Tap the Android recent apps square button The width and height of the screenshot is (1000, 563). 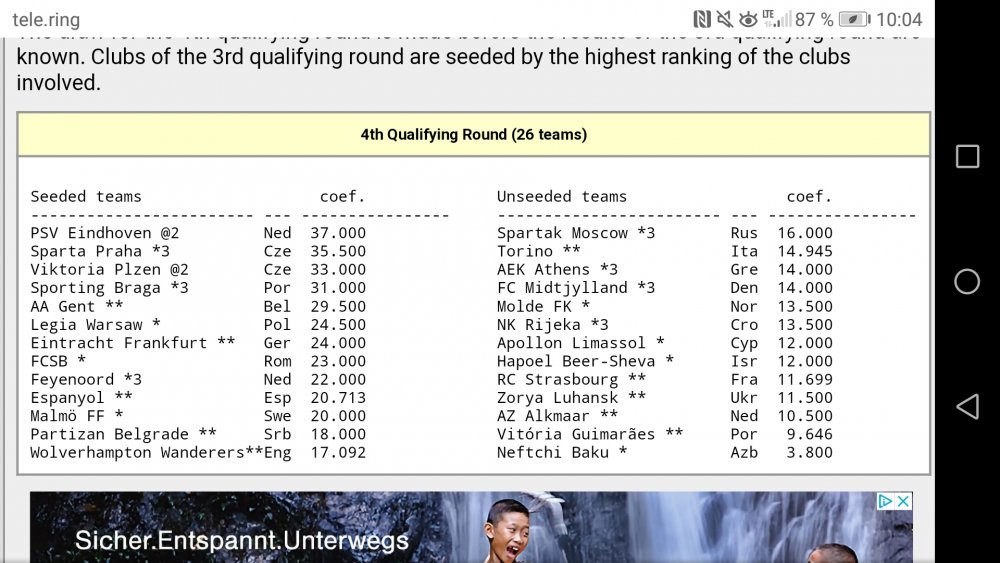967,156
